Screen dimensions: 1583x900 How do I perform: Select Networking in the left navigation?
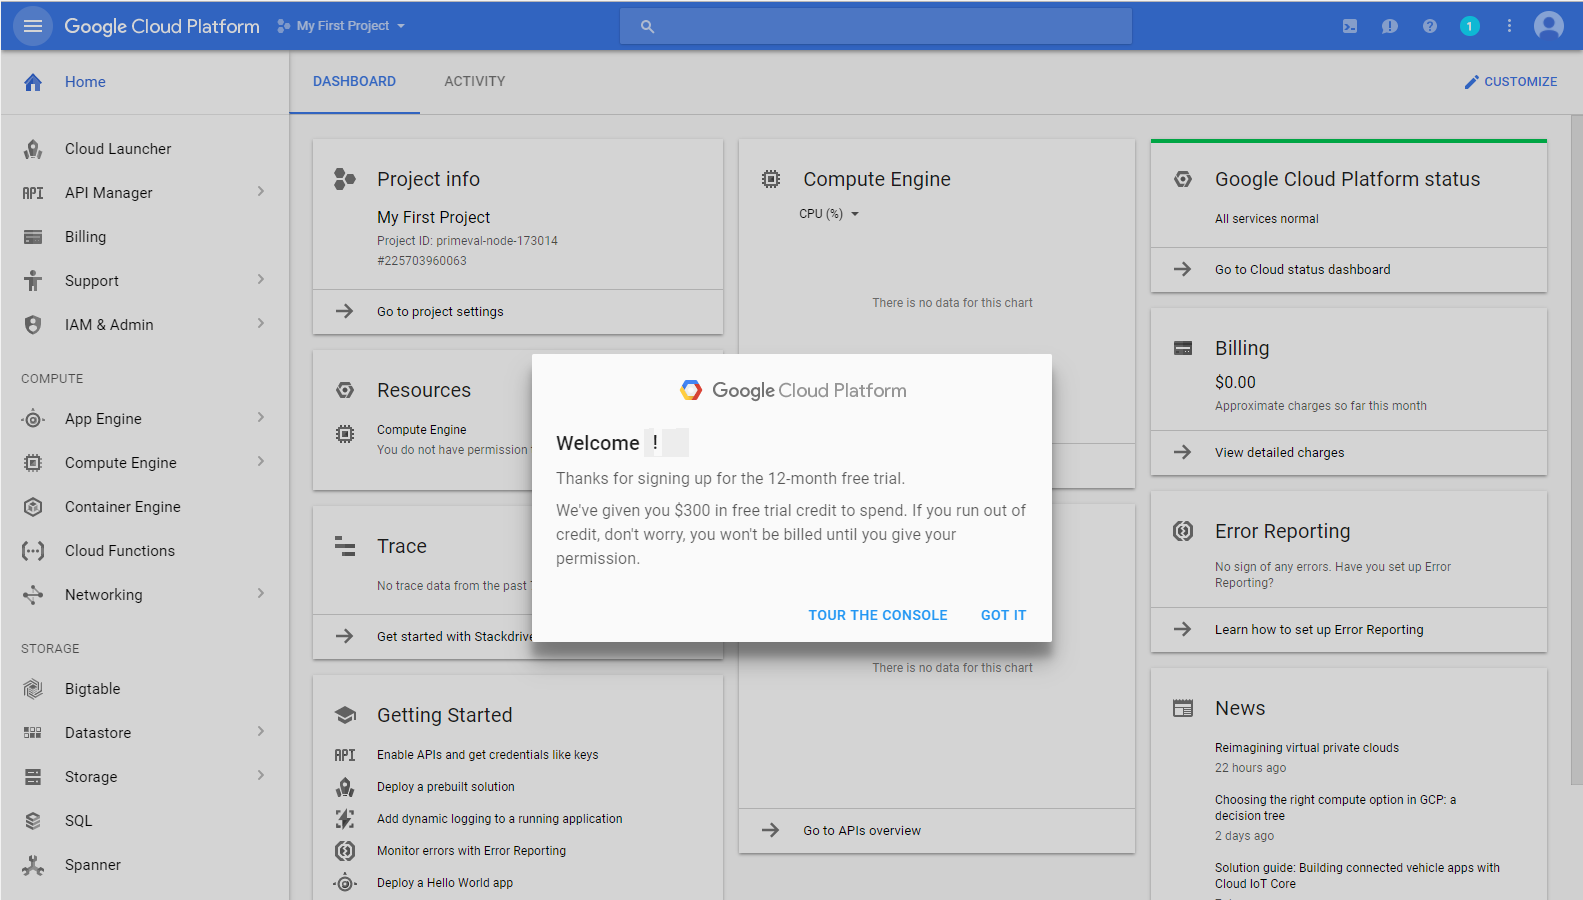[145, 595]
